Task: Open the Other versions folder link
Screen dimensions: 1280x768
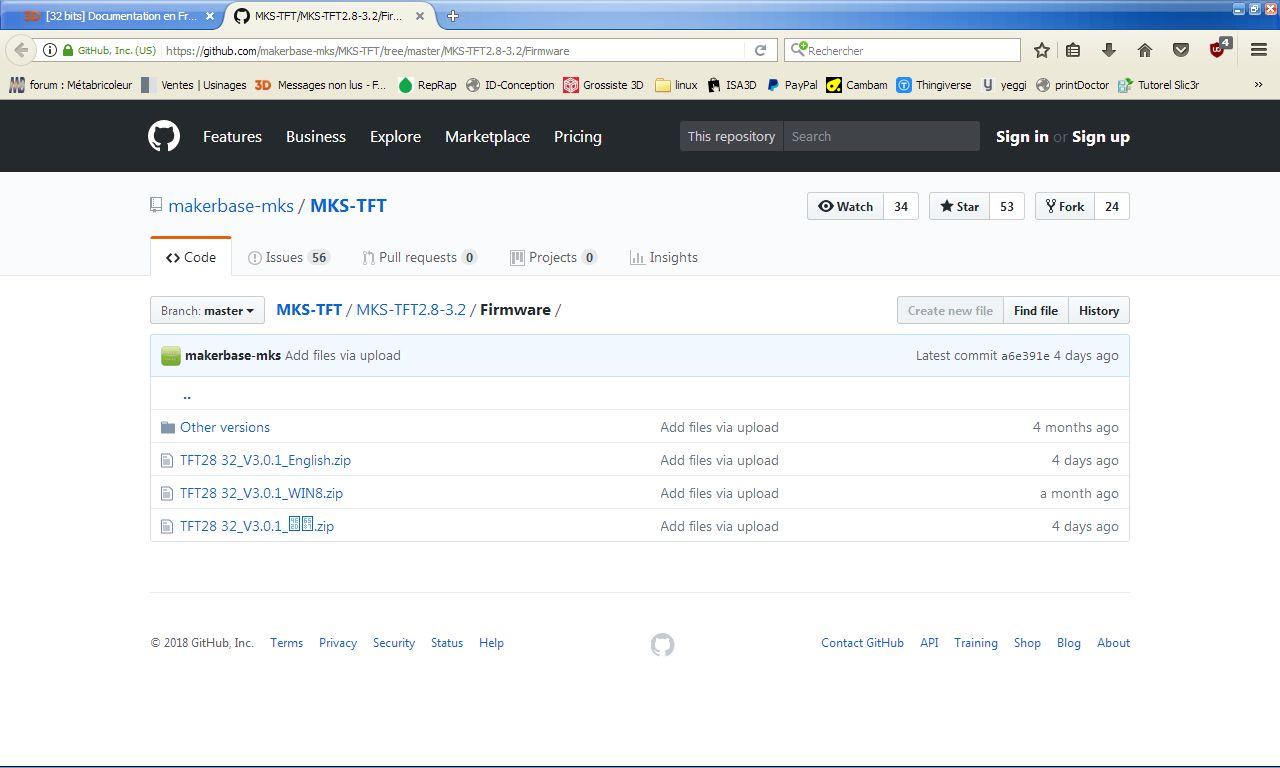Action: pyautogui.click(x=225, y=427)
